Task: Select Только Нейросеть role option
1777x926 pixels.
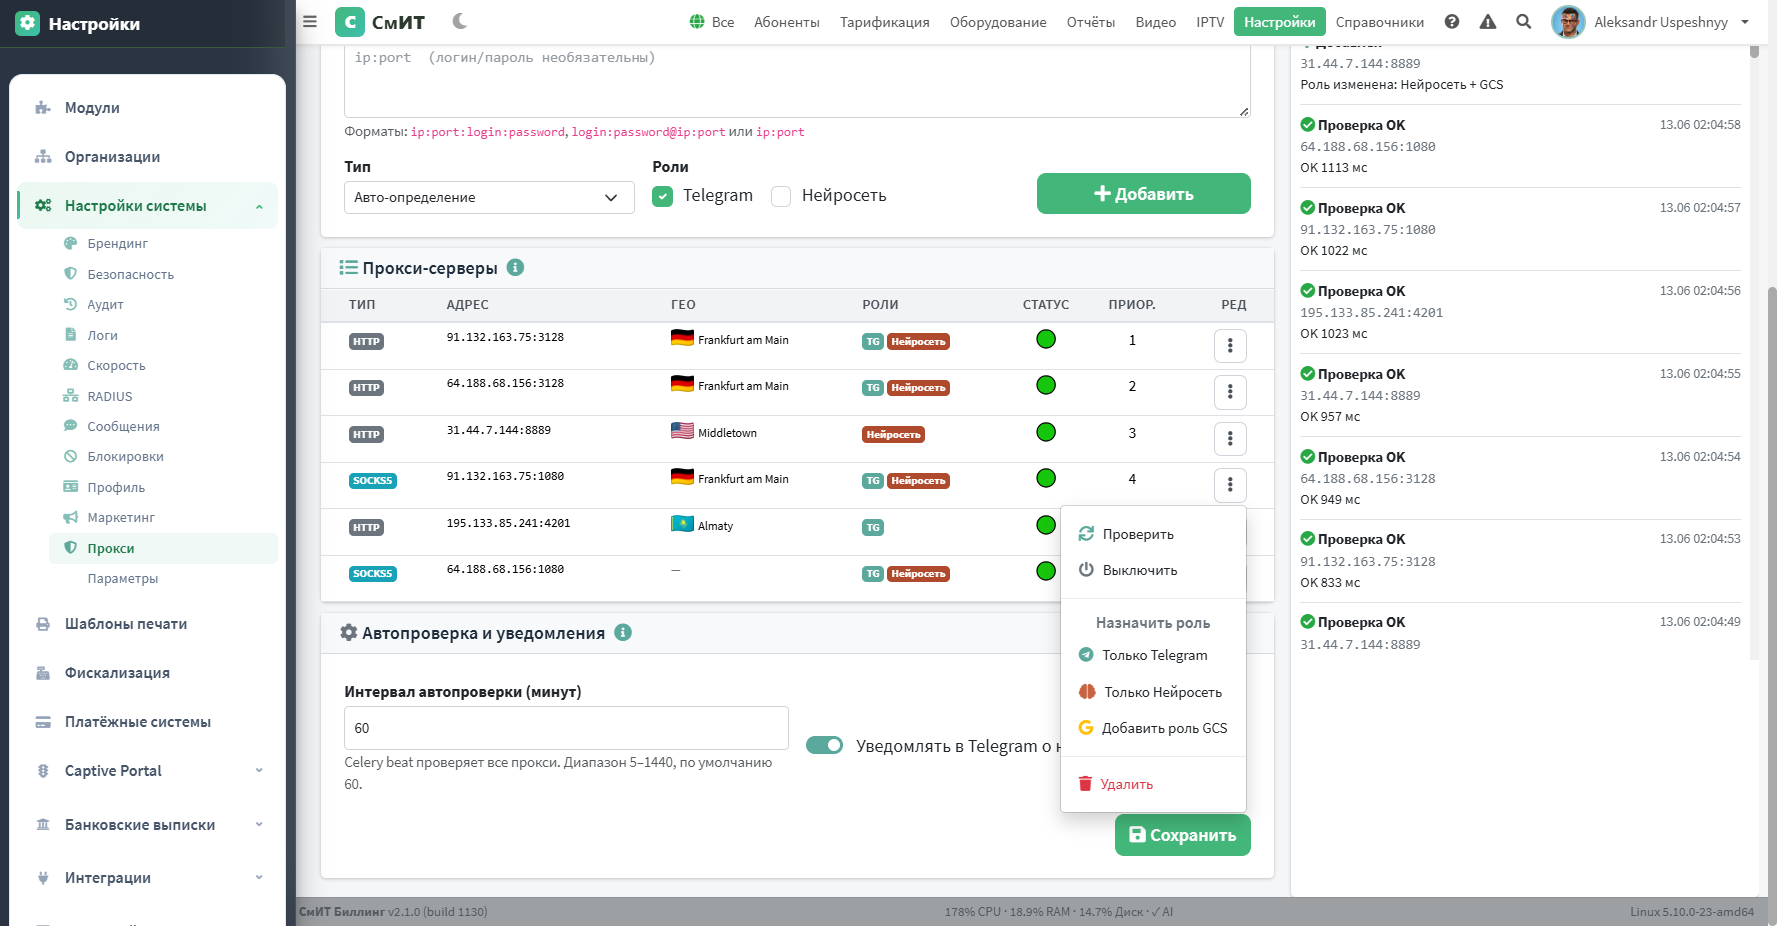Action: coord(1153,692)
